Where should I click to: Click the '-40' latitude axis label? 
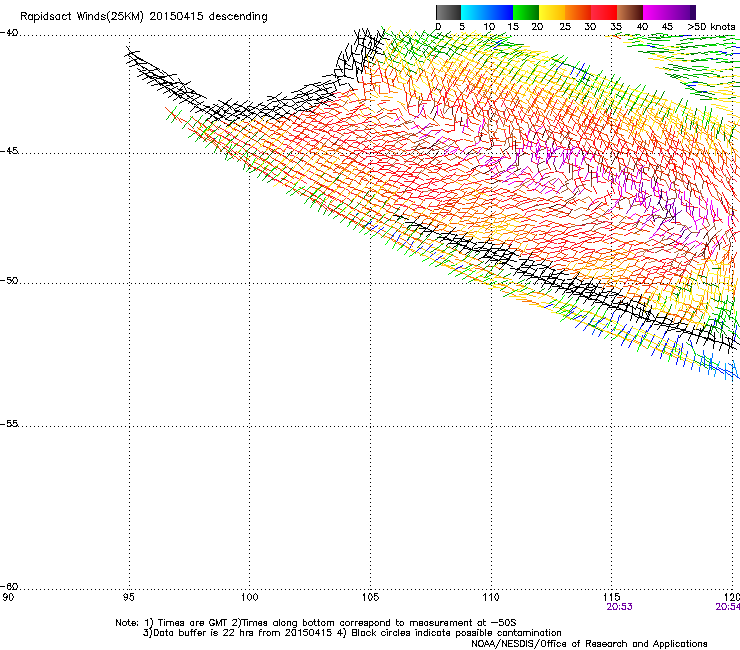(x=9, y=33)
